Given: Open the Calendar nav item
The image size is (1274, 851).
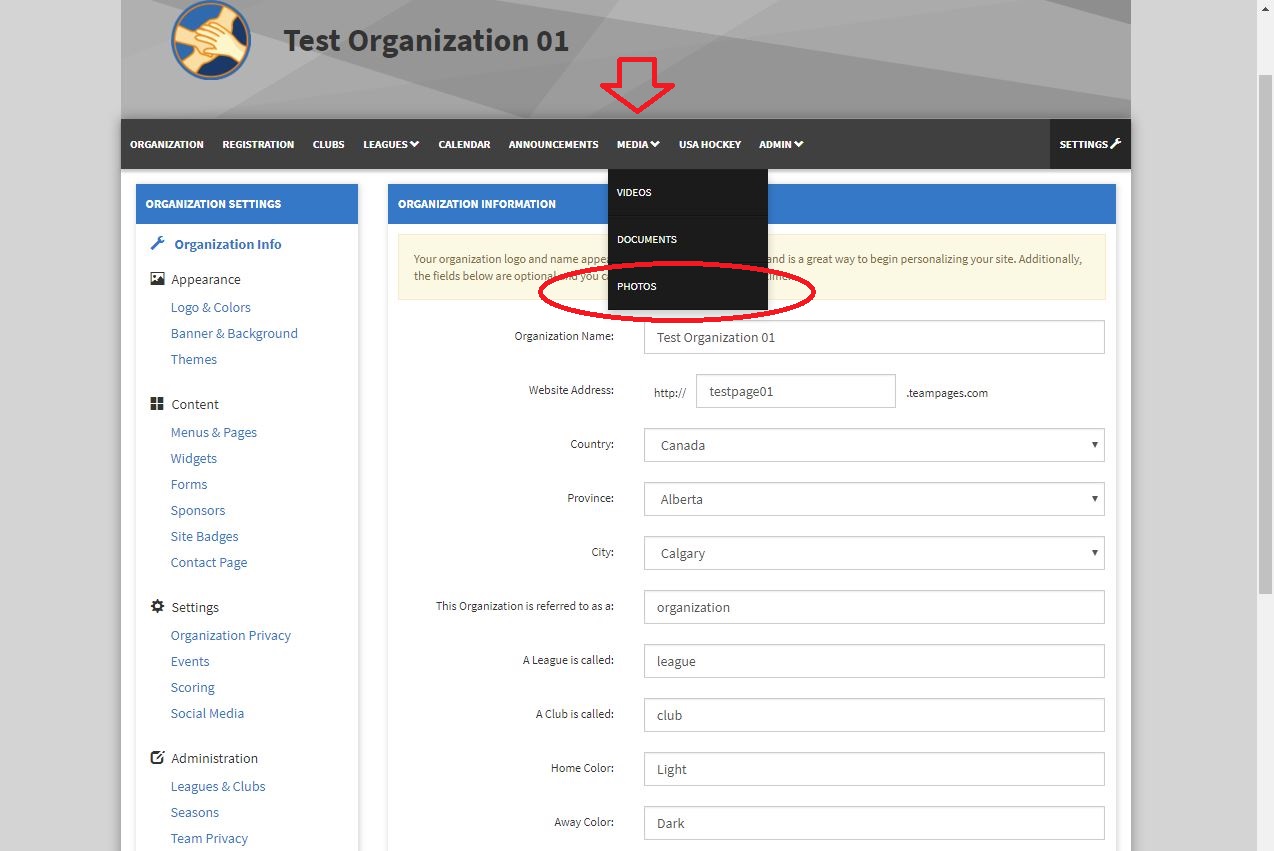Looking at the screenshot, I should pos(464,144).
